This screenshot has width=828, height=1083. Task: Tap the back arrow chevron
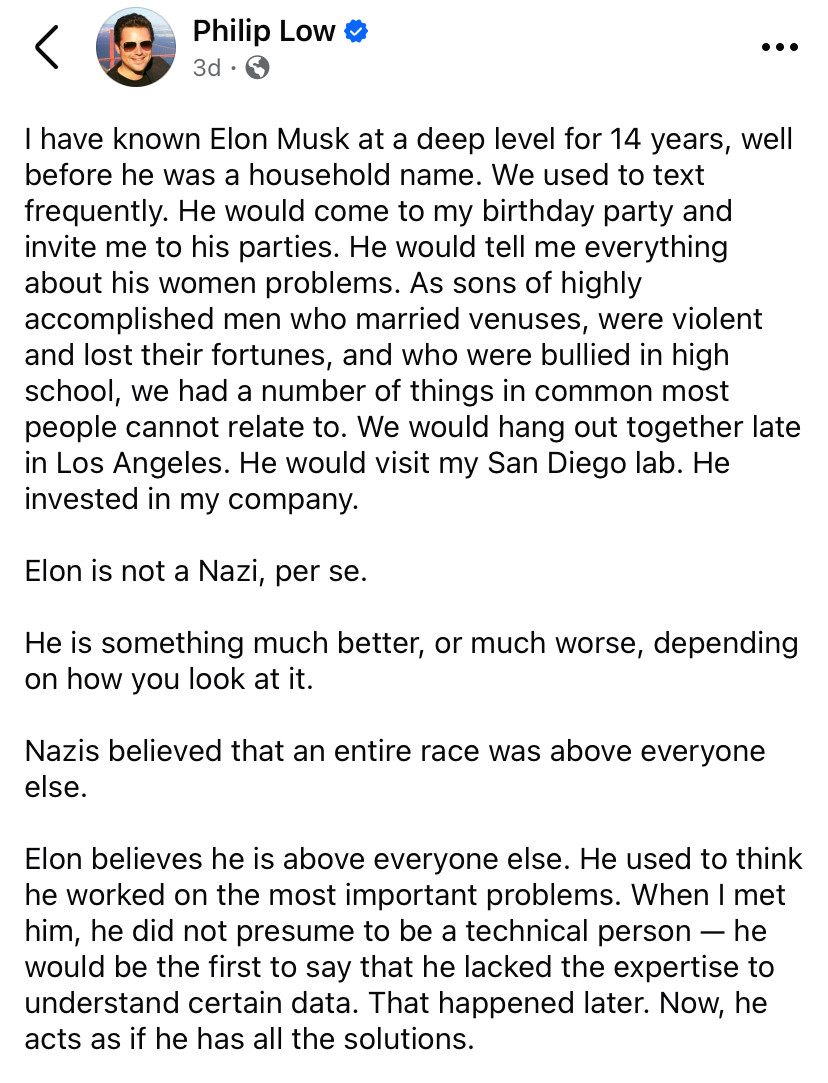47,47
